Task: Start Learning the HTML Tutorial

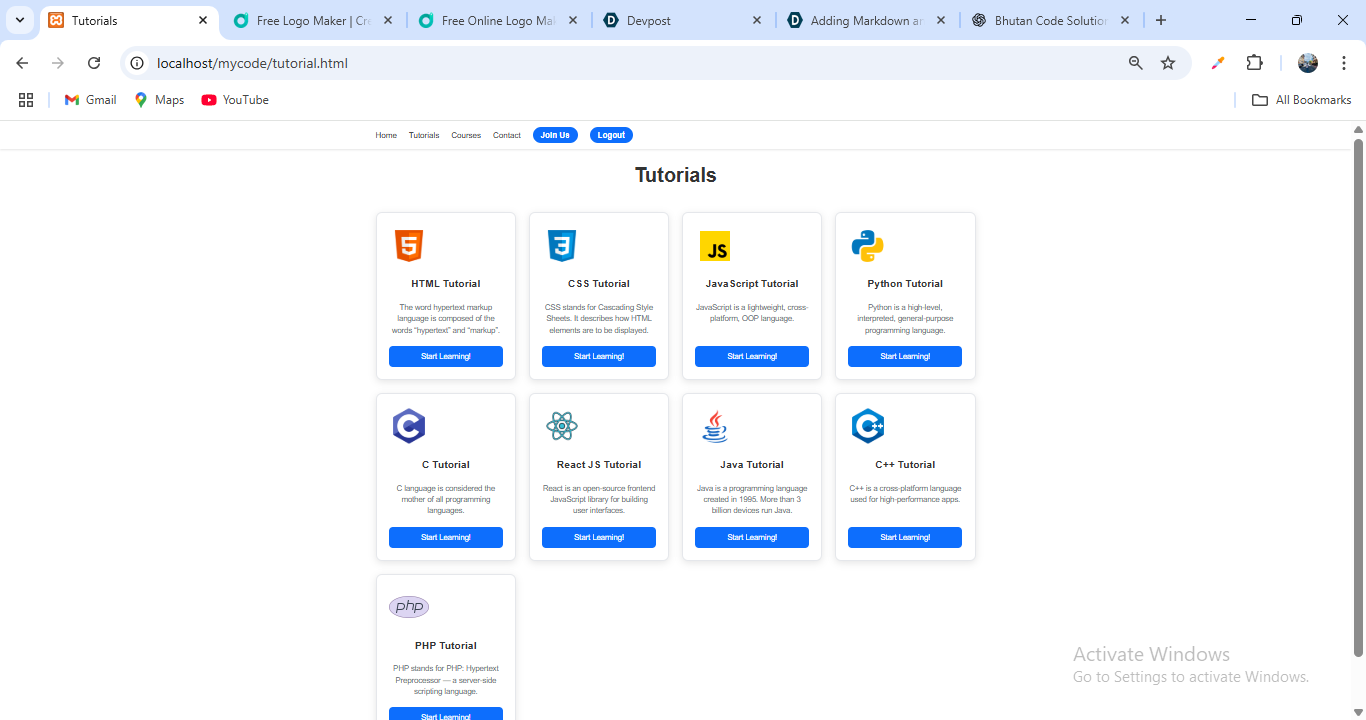Action: coord(446,357)
